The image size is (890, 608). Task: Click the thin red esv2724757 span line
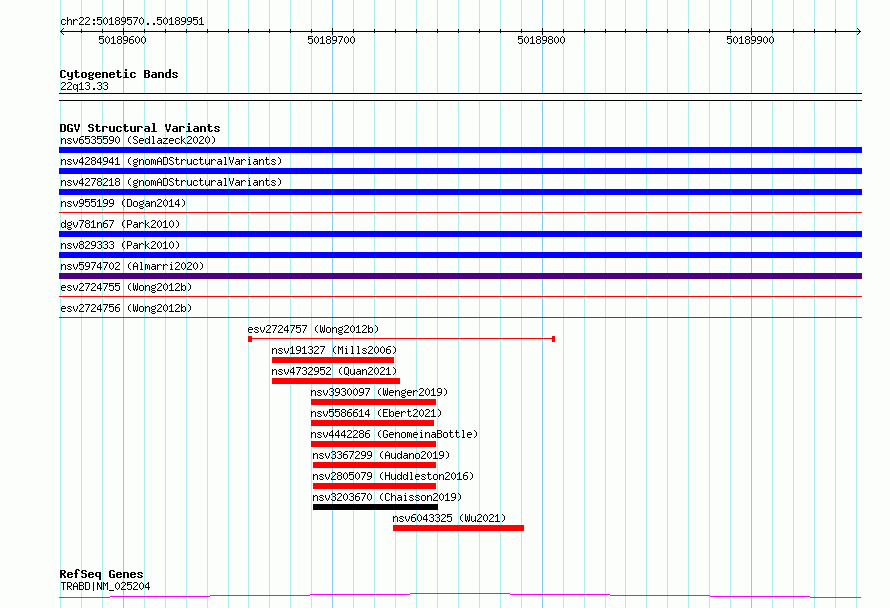coord(401,339)
